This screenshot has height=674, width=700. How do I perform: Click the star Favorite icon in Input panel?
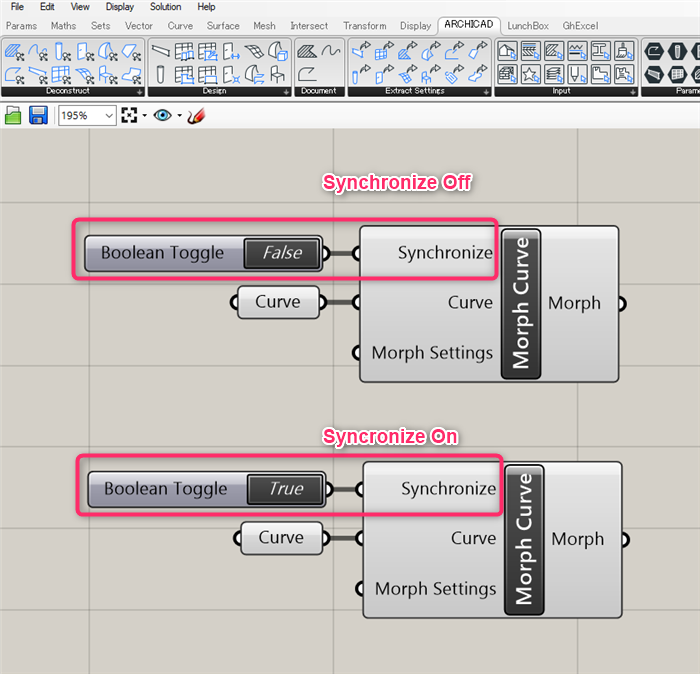coord(530,74)
